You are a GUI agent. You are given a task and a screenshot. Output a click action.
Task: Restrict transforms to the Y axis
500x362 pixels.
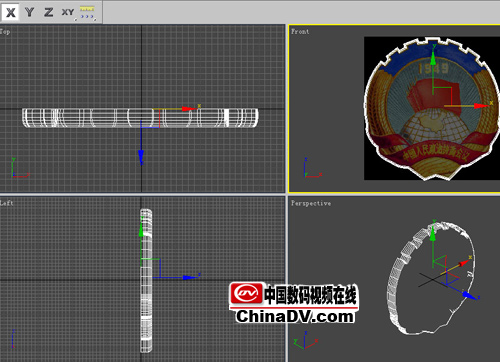(x=30, y=12)
